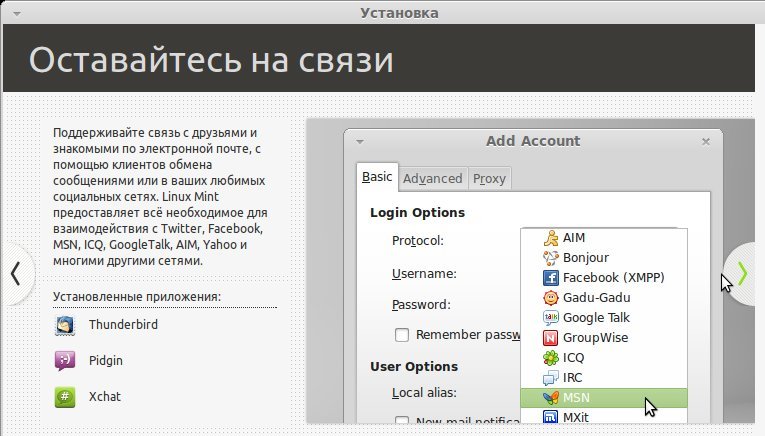The width and height of the screenshot is (765, 436).
Task: Click the Login Options heading
Action: pos(417,213)
